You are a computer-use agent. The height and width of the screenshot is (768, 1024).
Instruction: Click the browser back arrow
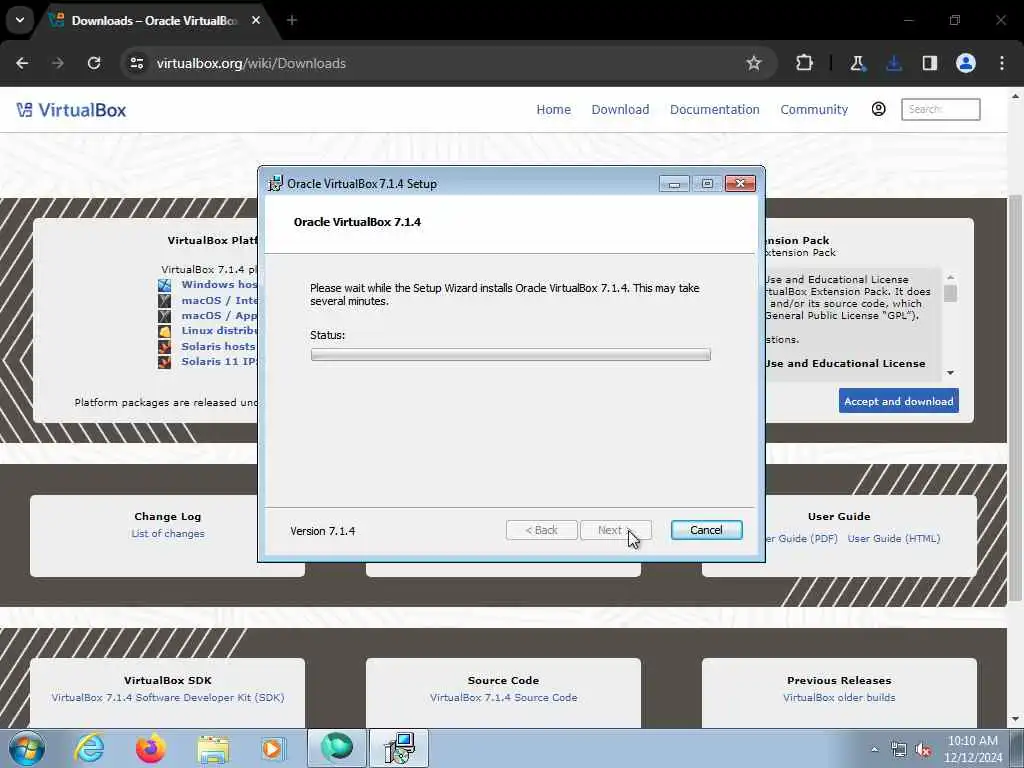(22, 63)
